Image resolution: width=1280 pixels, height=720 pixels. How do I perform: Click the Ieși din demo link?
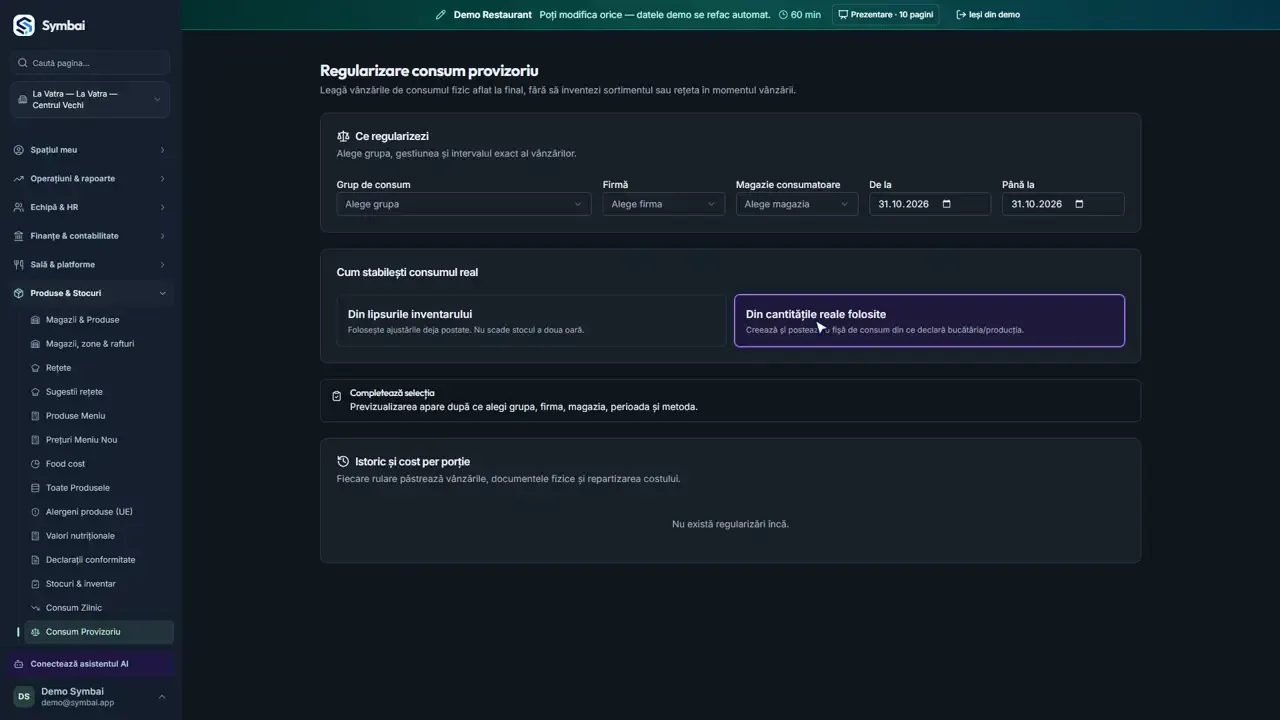988,15
